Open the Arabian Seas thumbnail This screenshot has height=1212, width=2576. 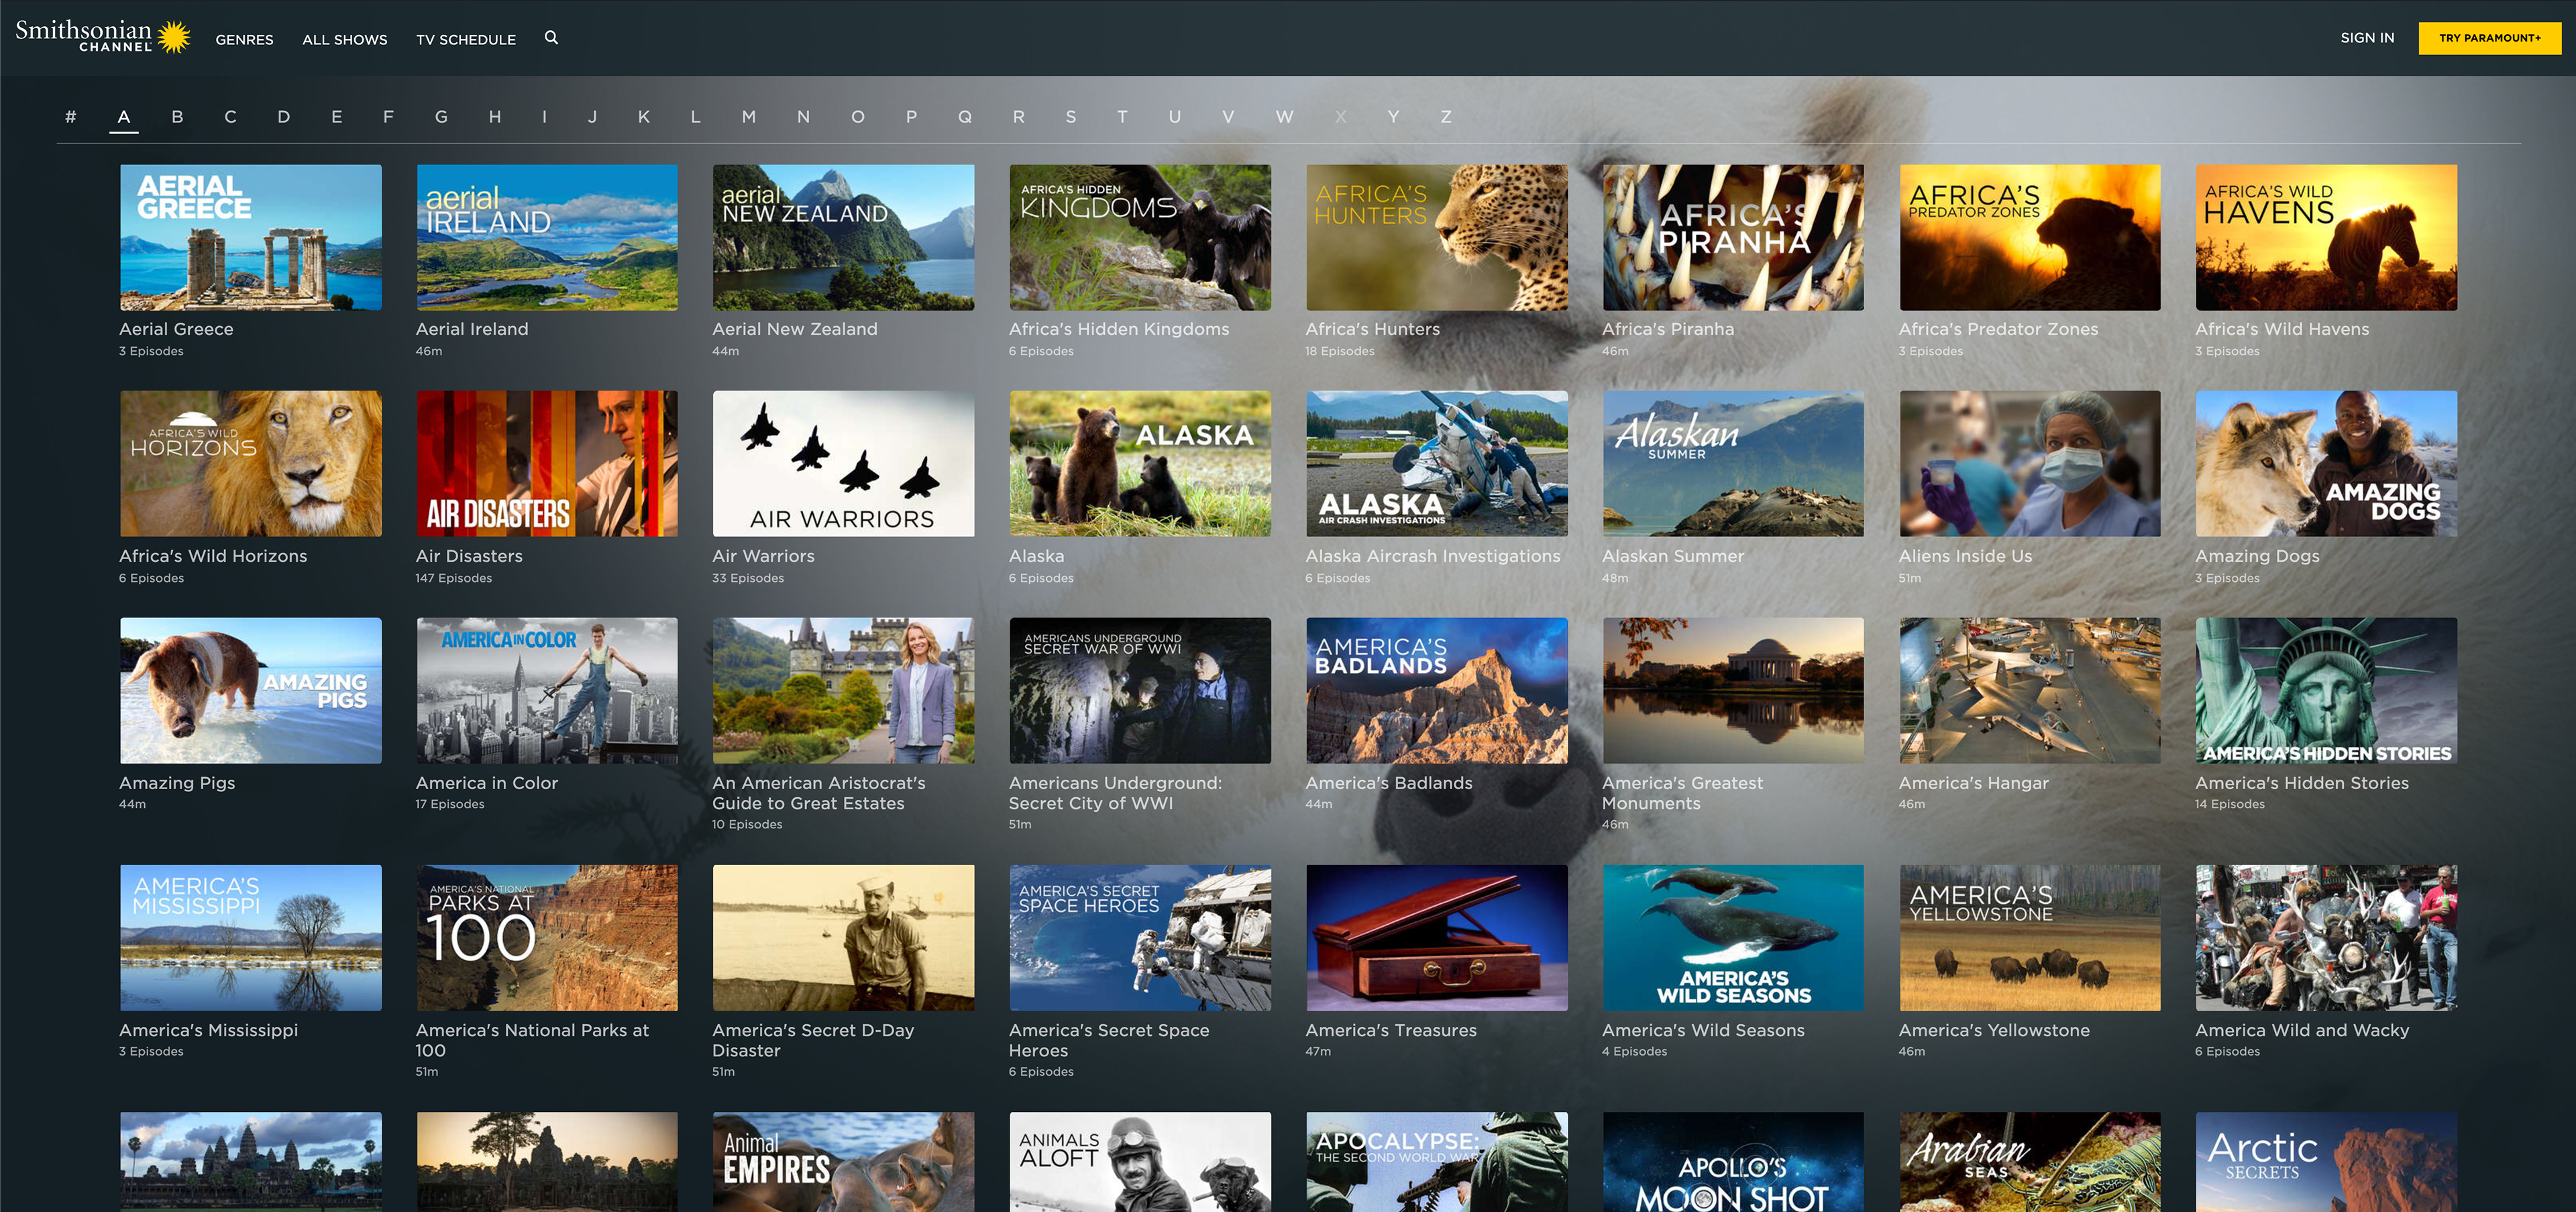(2030, 1162)
